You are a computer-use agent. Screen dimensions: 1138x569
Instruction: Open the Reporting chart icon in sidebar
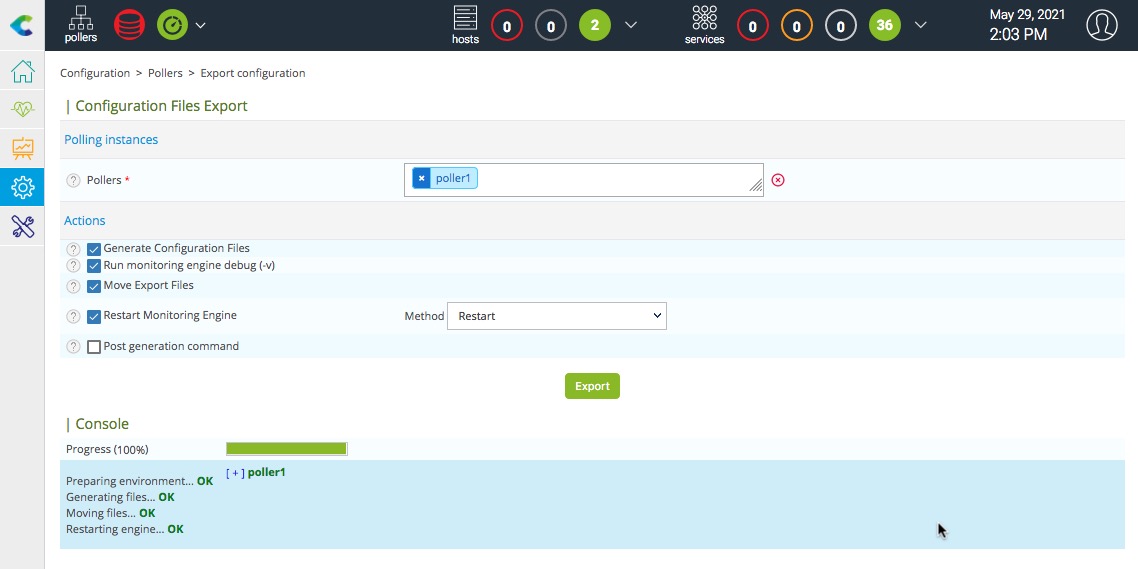[22, 148]
